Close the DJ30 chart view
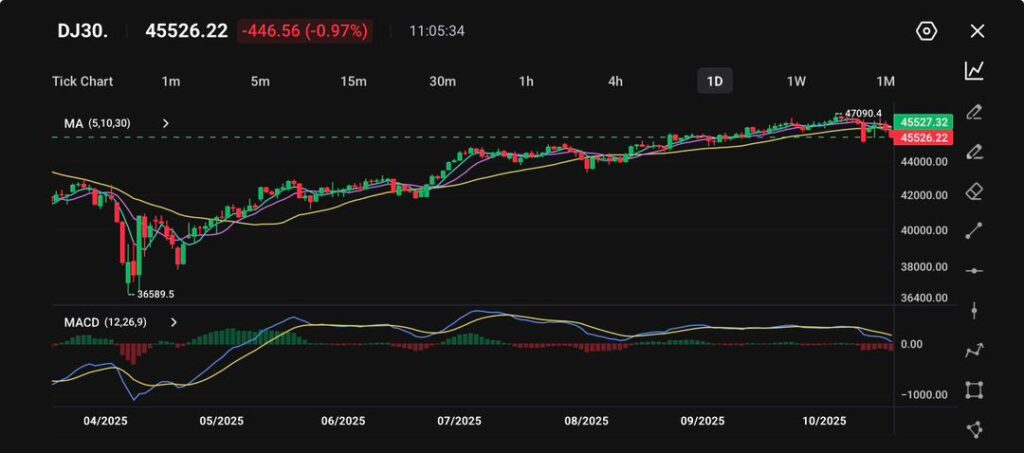1024x453 pixels. [x=977, y=31]
